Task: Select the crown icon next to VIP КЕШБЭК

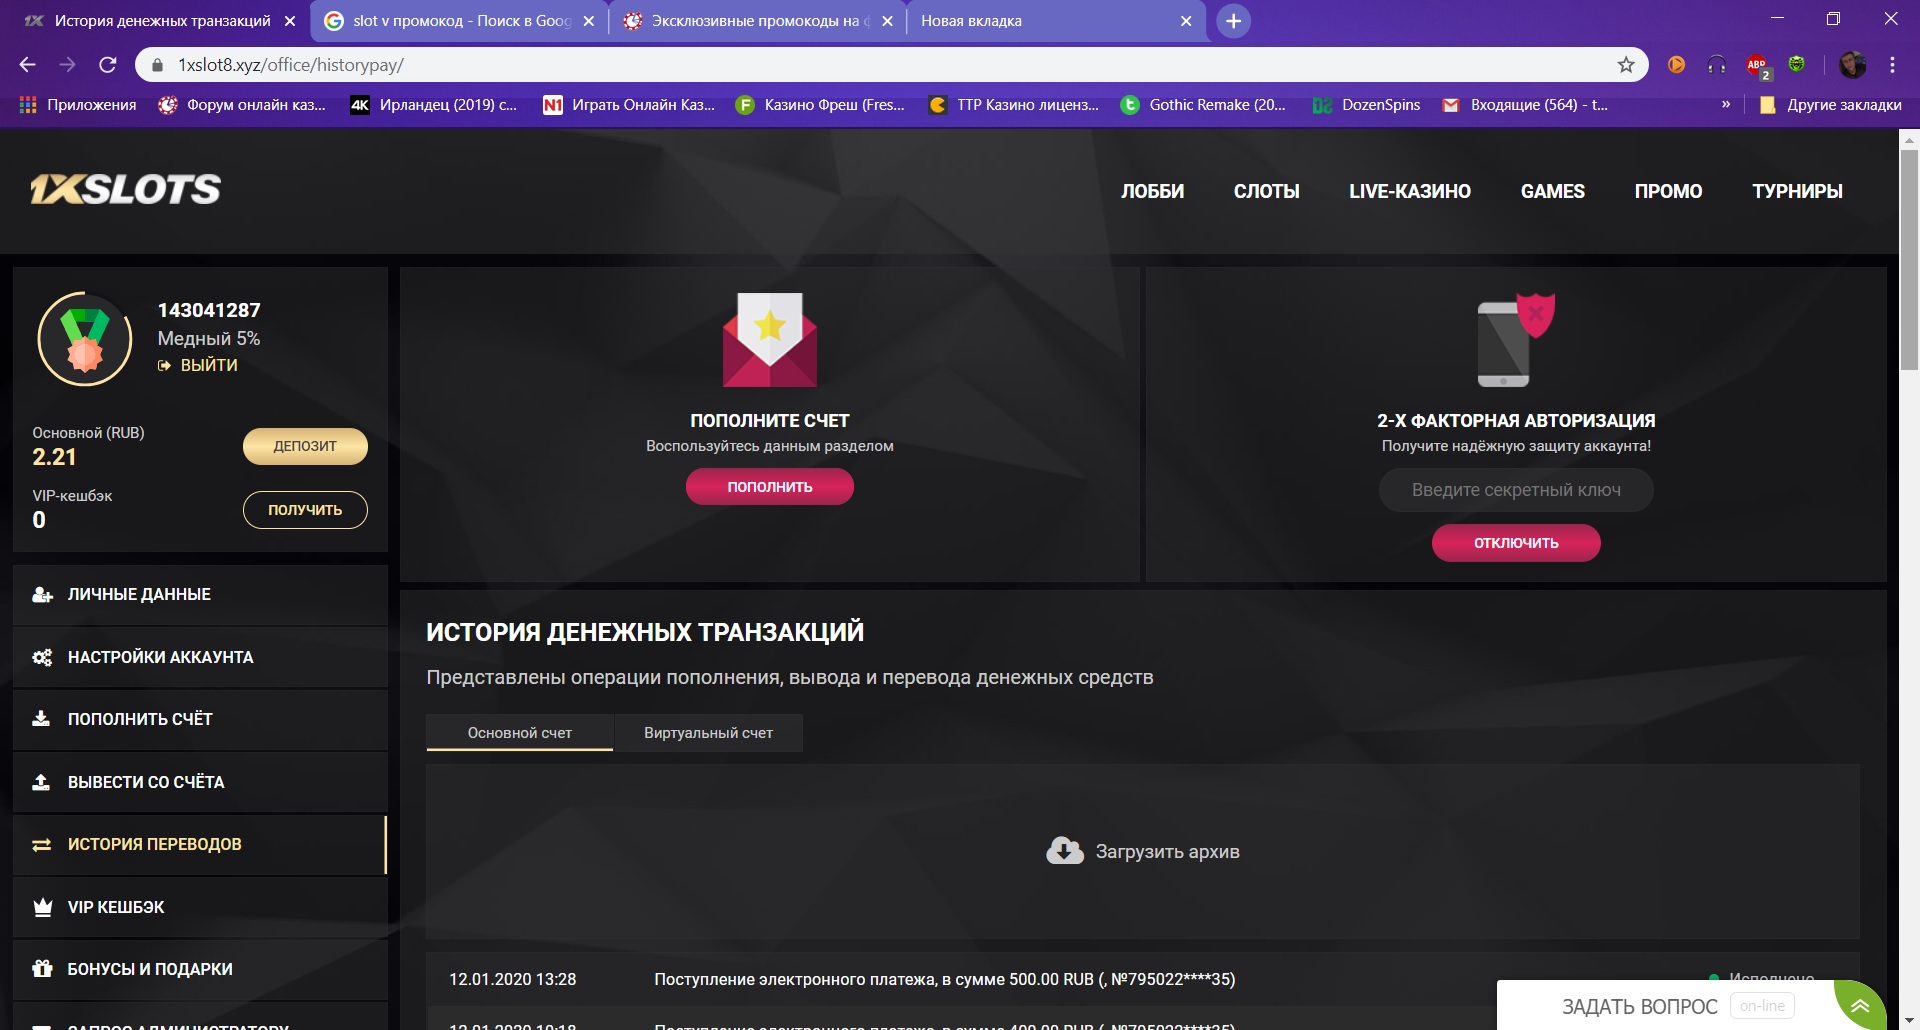Action: coord(41,907)
